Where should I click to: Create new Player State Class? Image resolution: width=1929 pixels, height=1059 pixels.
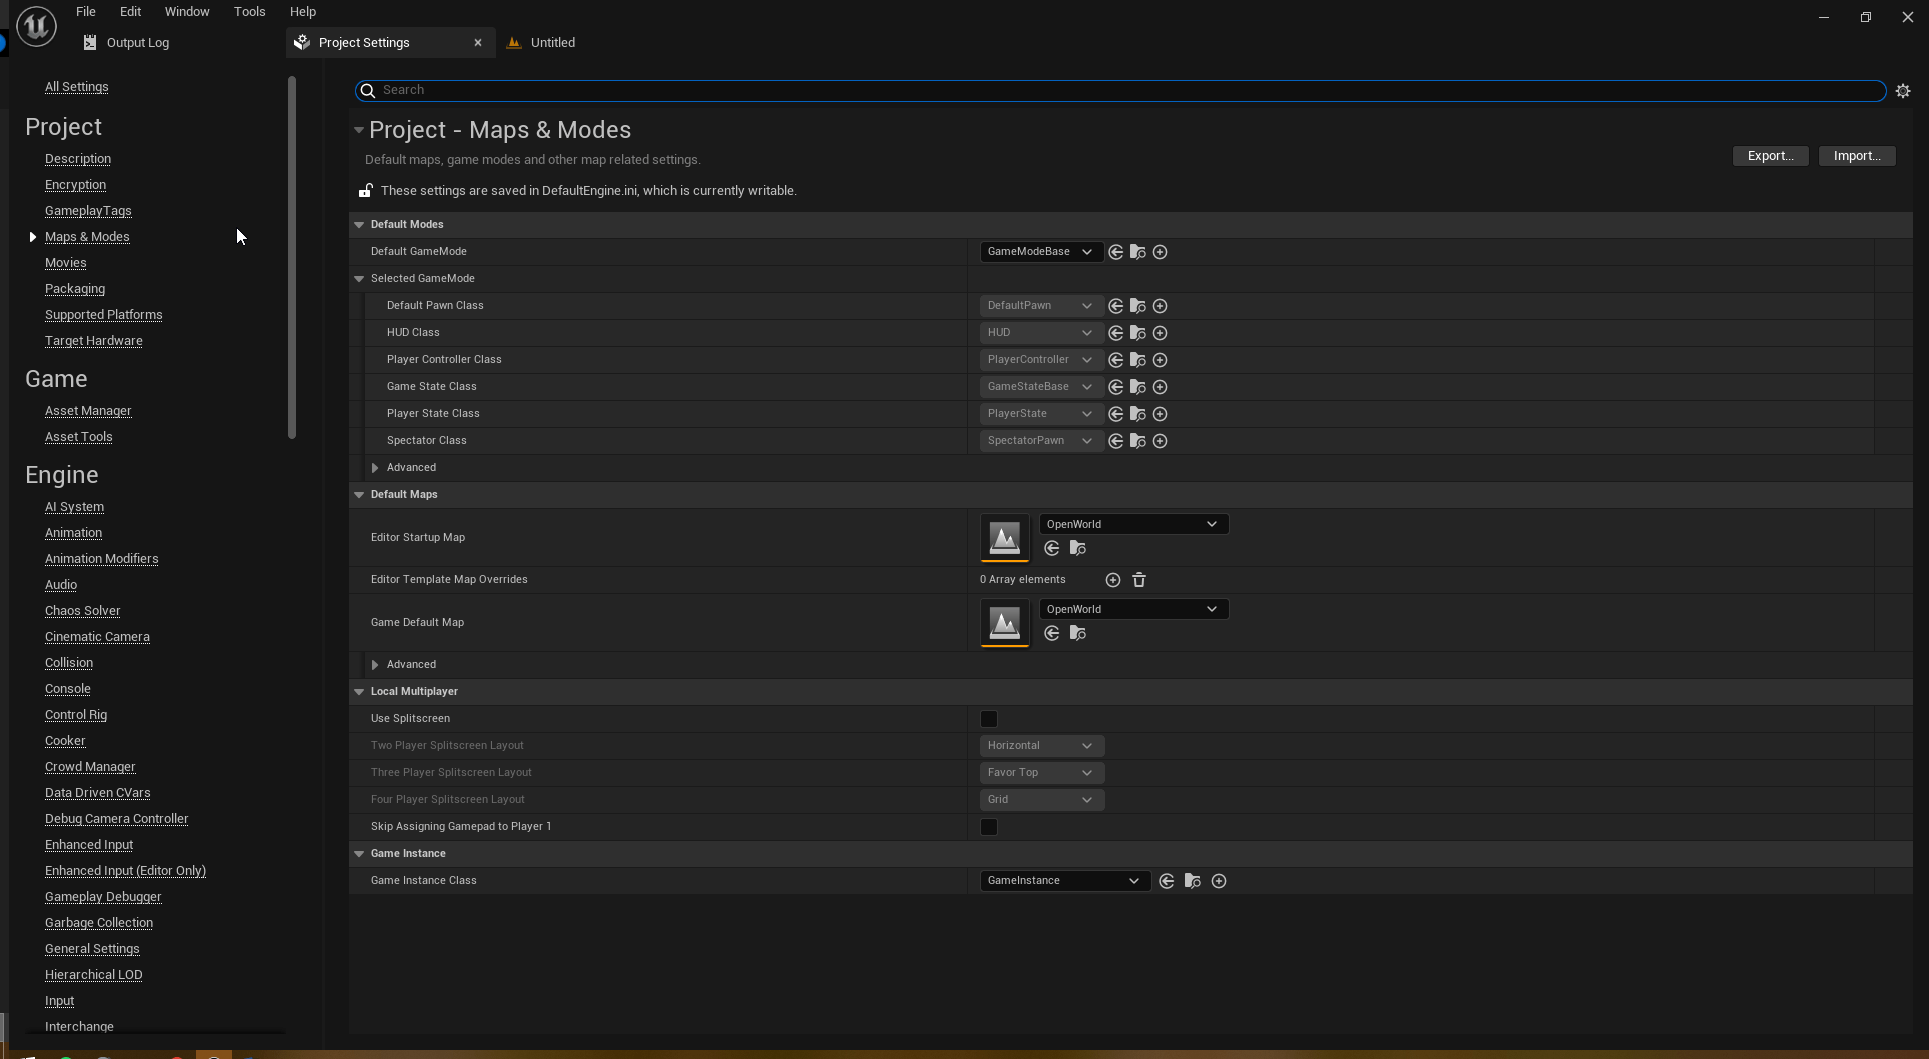coord(1160,414)
